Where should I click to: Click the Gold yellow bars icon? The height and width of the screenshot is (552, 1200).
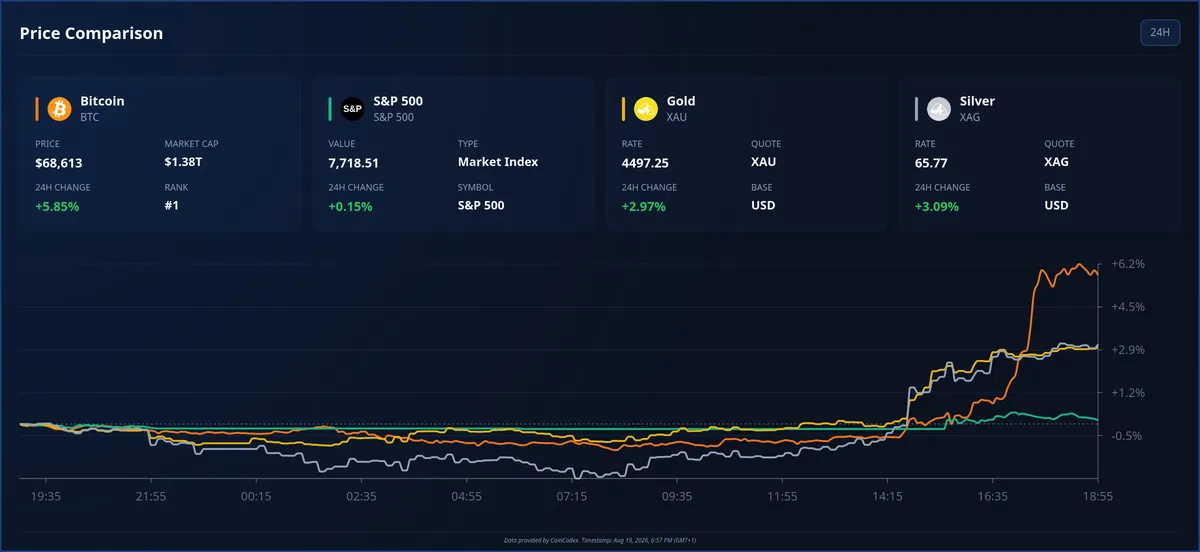[645, 108]
